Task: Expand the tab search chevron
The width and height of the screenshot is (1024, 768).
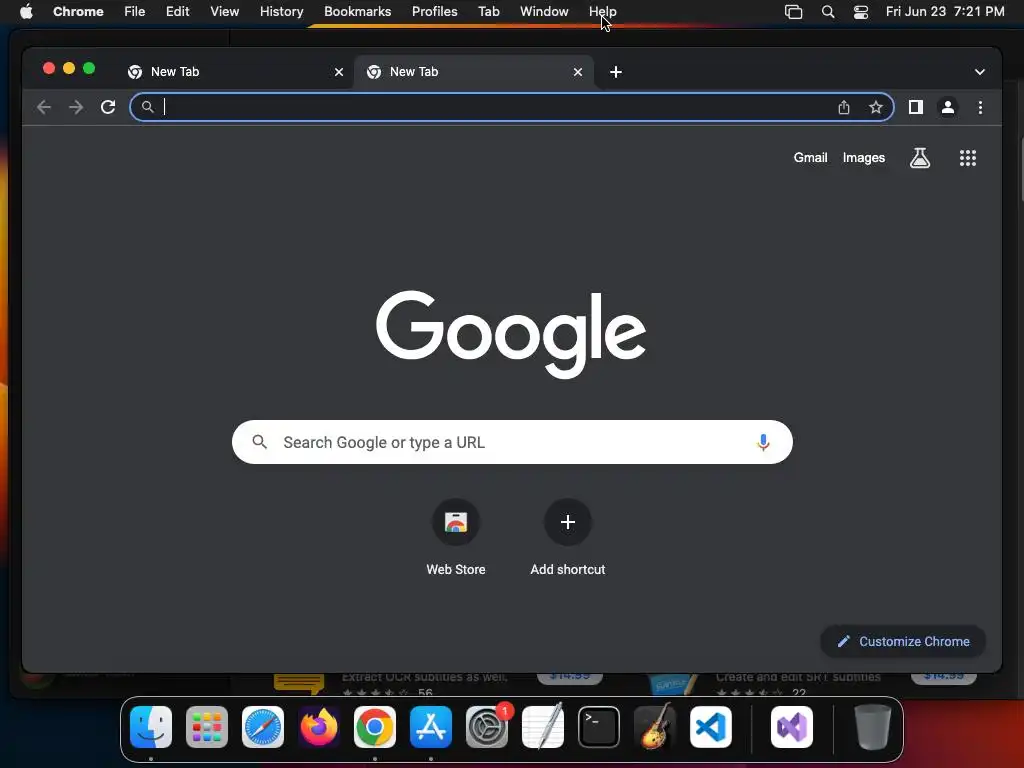Action: coord(980,72)
